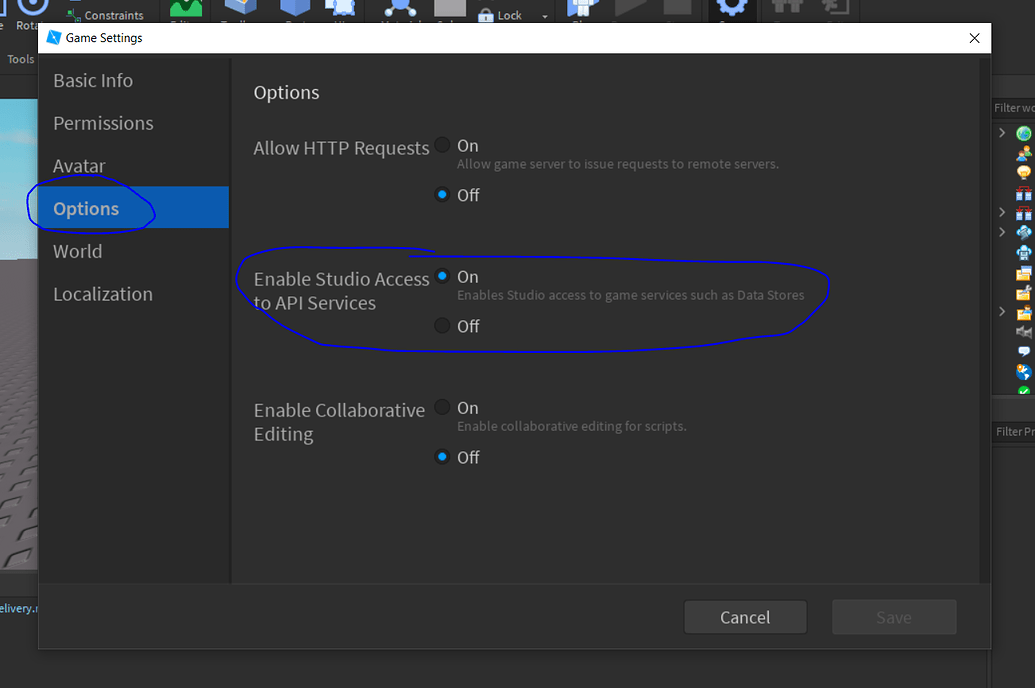1035x688 pixels.
Task: Expand the StarterPlayer node in Explorer
Action: [1002, 312]
